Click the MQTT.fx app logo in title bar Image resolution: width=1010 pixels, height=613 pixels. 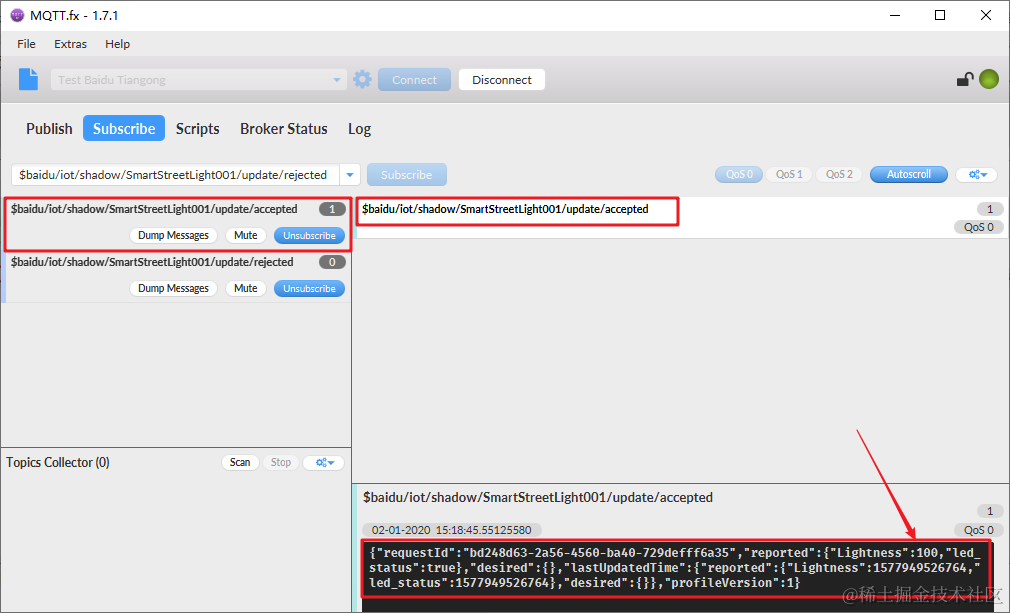[17, 15]
